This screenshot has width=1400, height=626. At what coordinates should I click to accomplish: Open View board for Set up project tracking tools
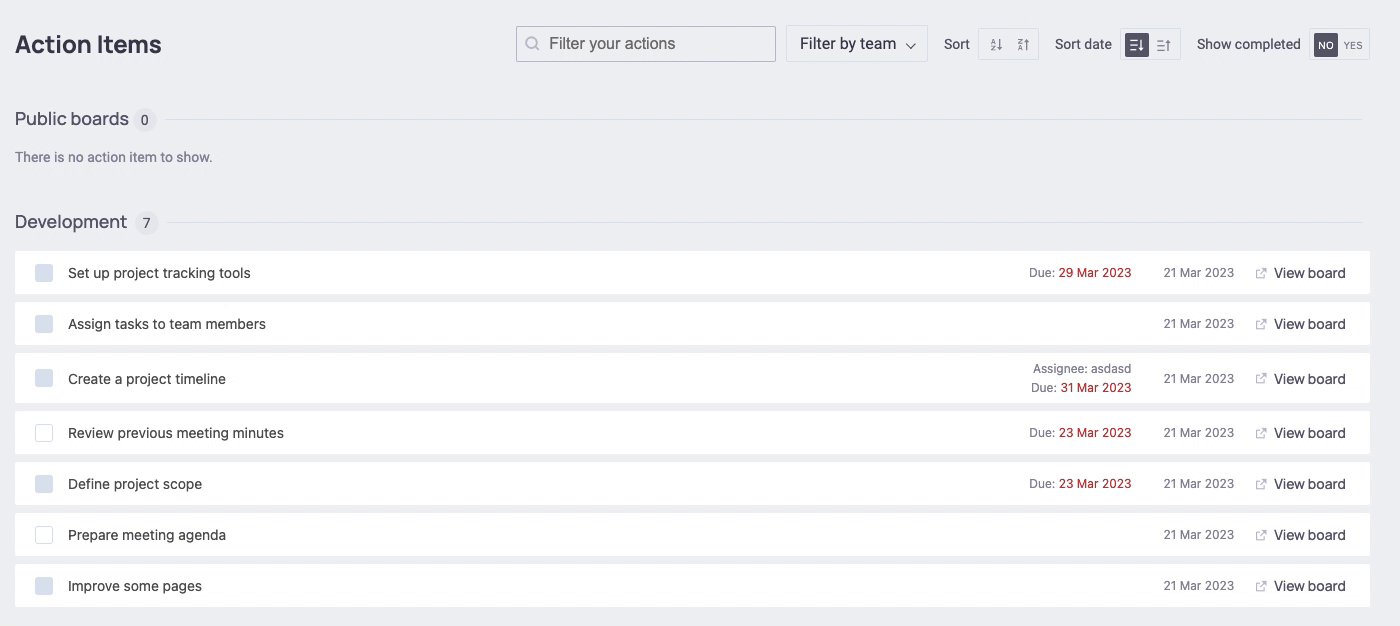point(1309,273)
